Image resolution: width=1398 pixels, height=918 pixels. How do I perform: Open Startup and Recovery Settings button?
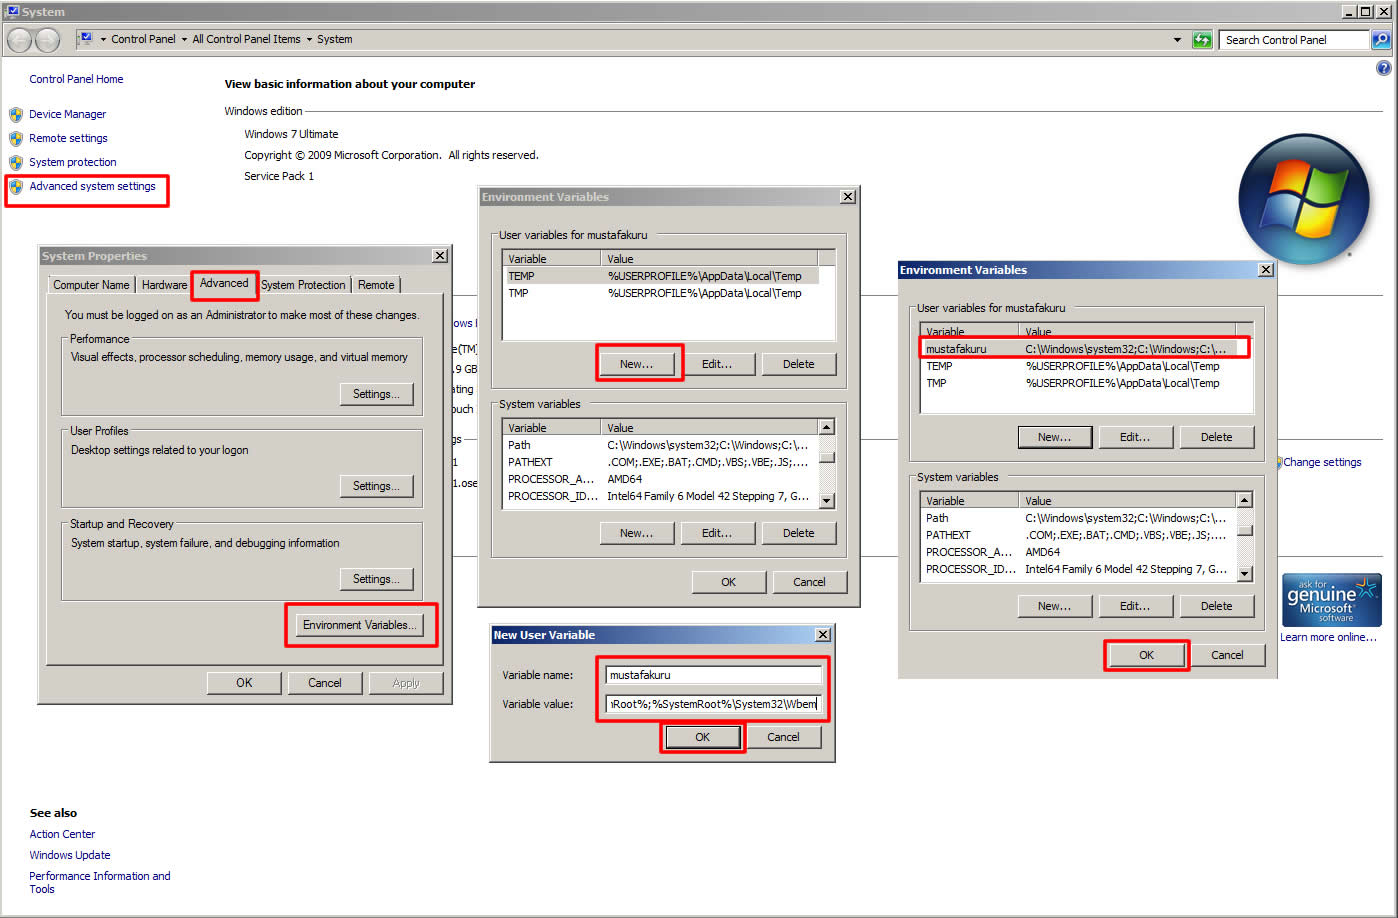376,579
